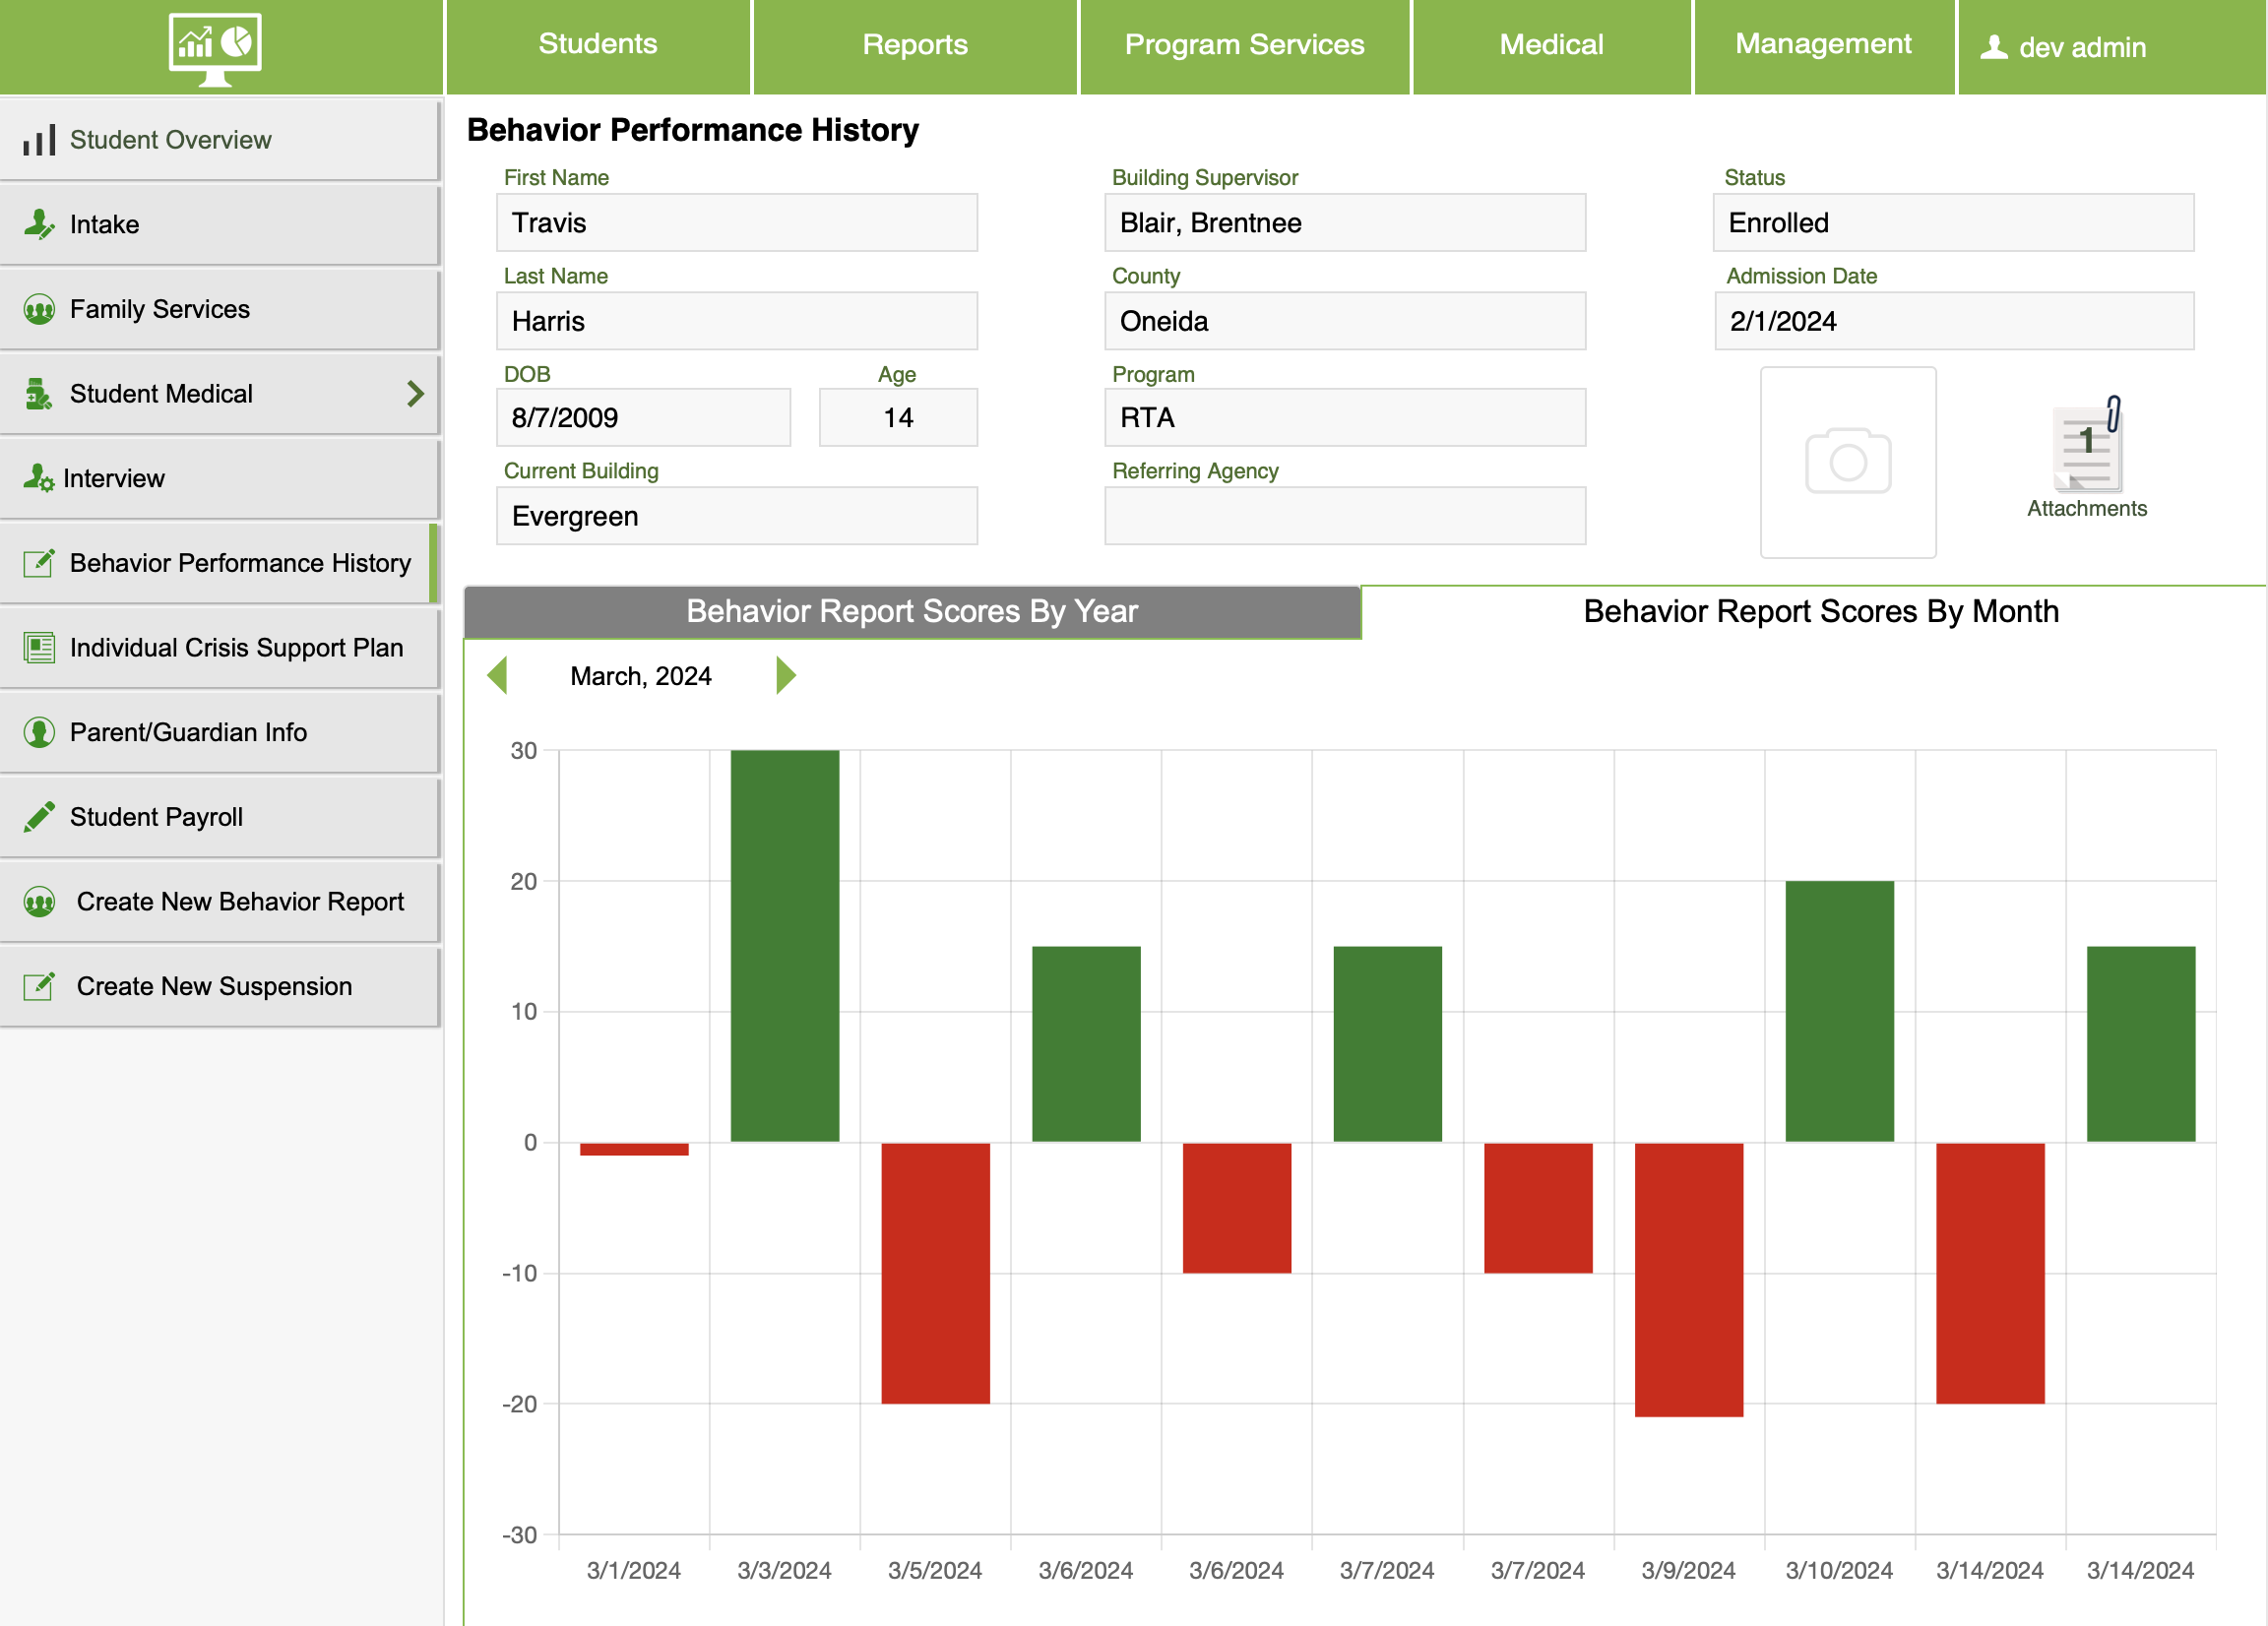Click the Program field showing RTA

pos(1345,417)
